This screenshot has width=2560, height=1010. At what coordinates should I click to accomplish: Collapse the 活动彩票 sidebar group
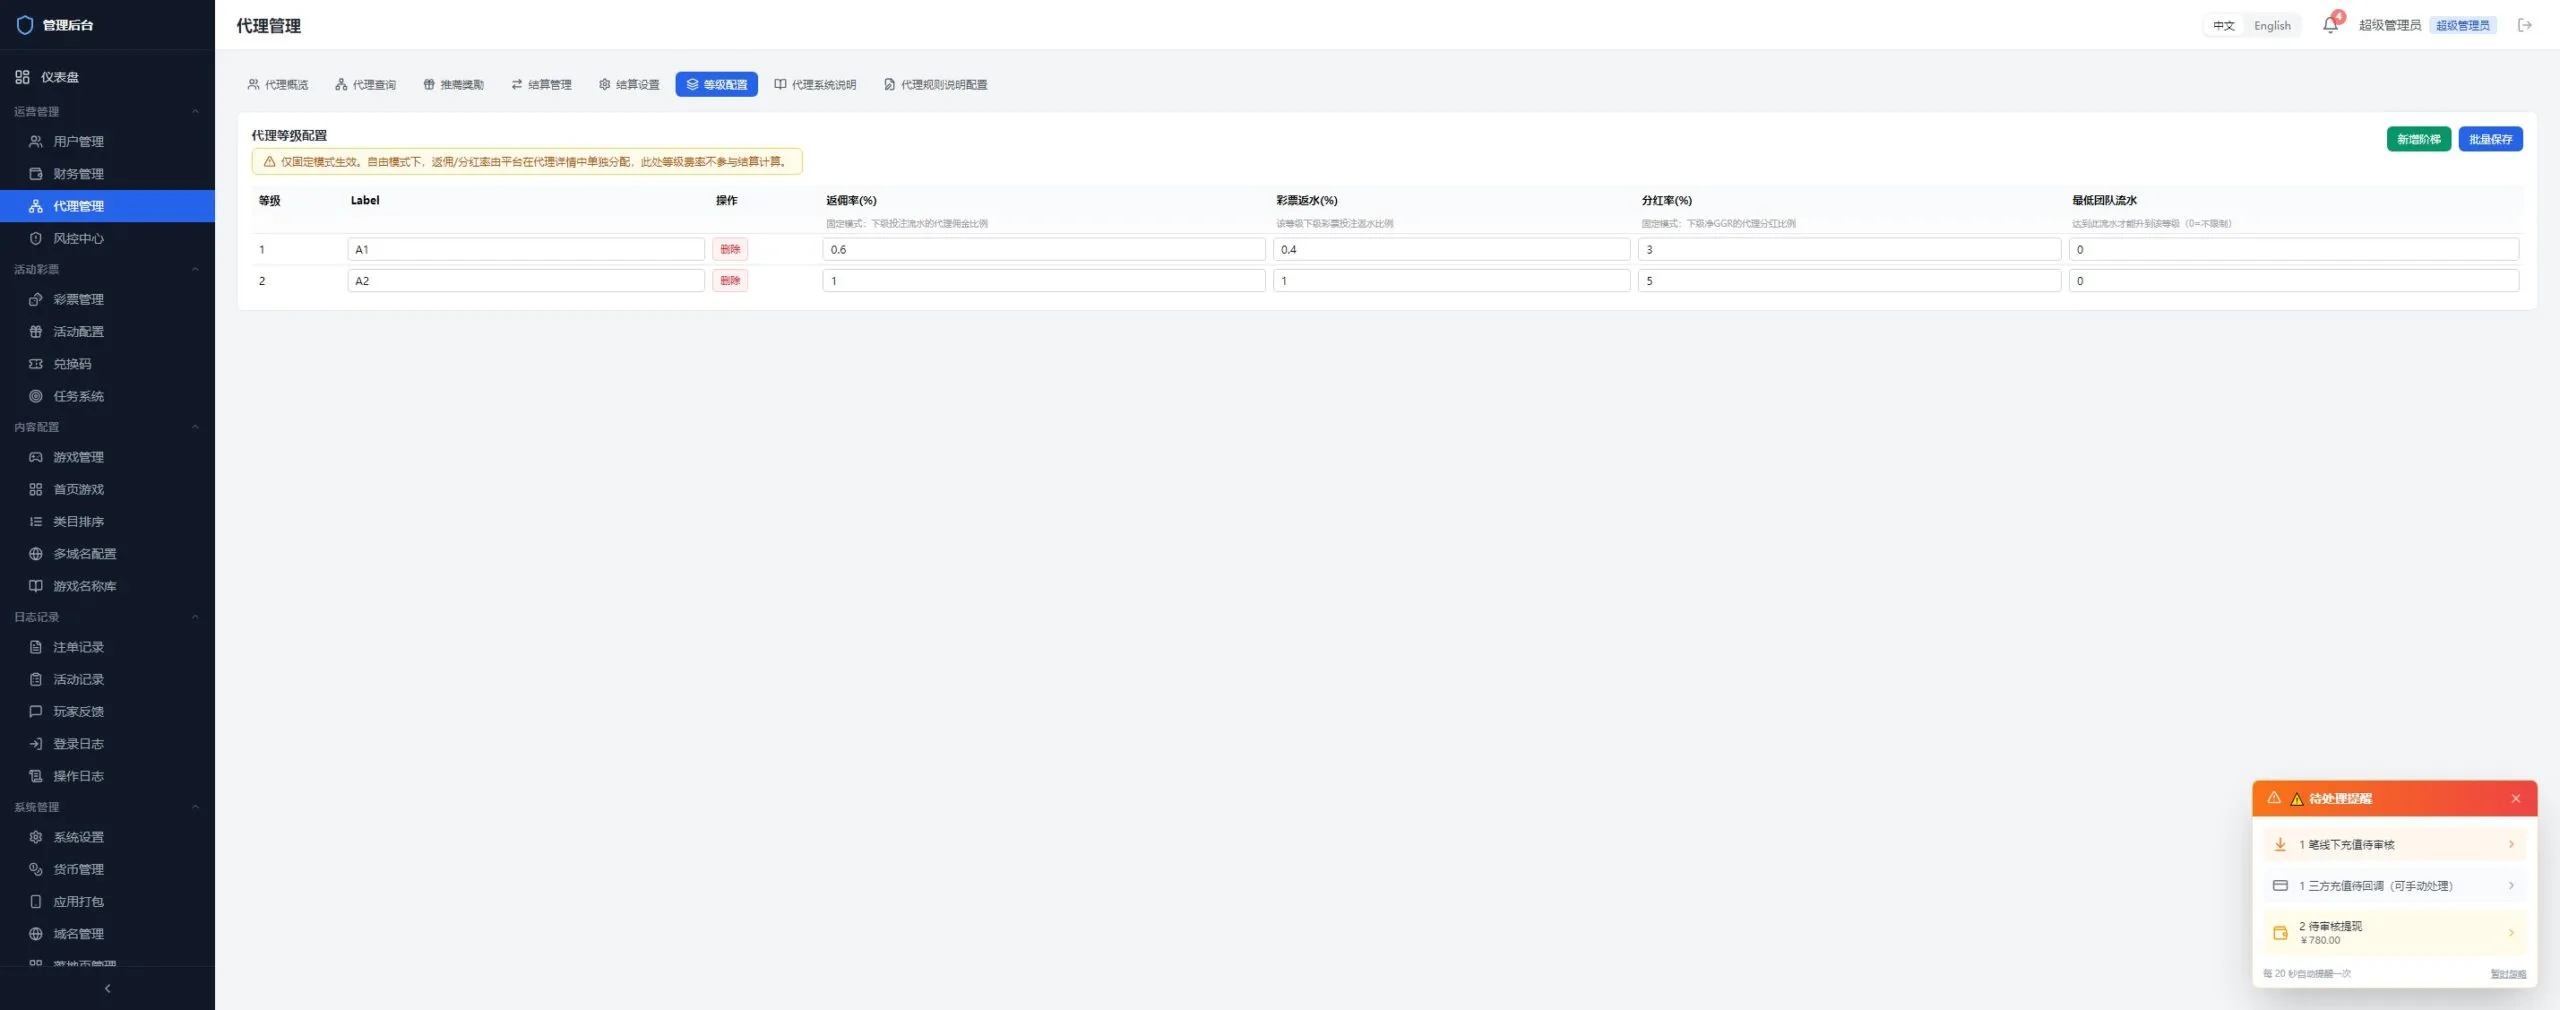point(107,269)
